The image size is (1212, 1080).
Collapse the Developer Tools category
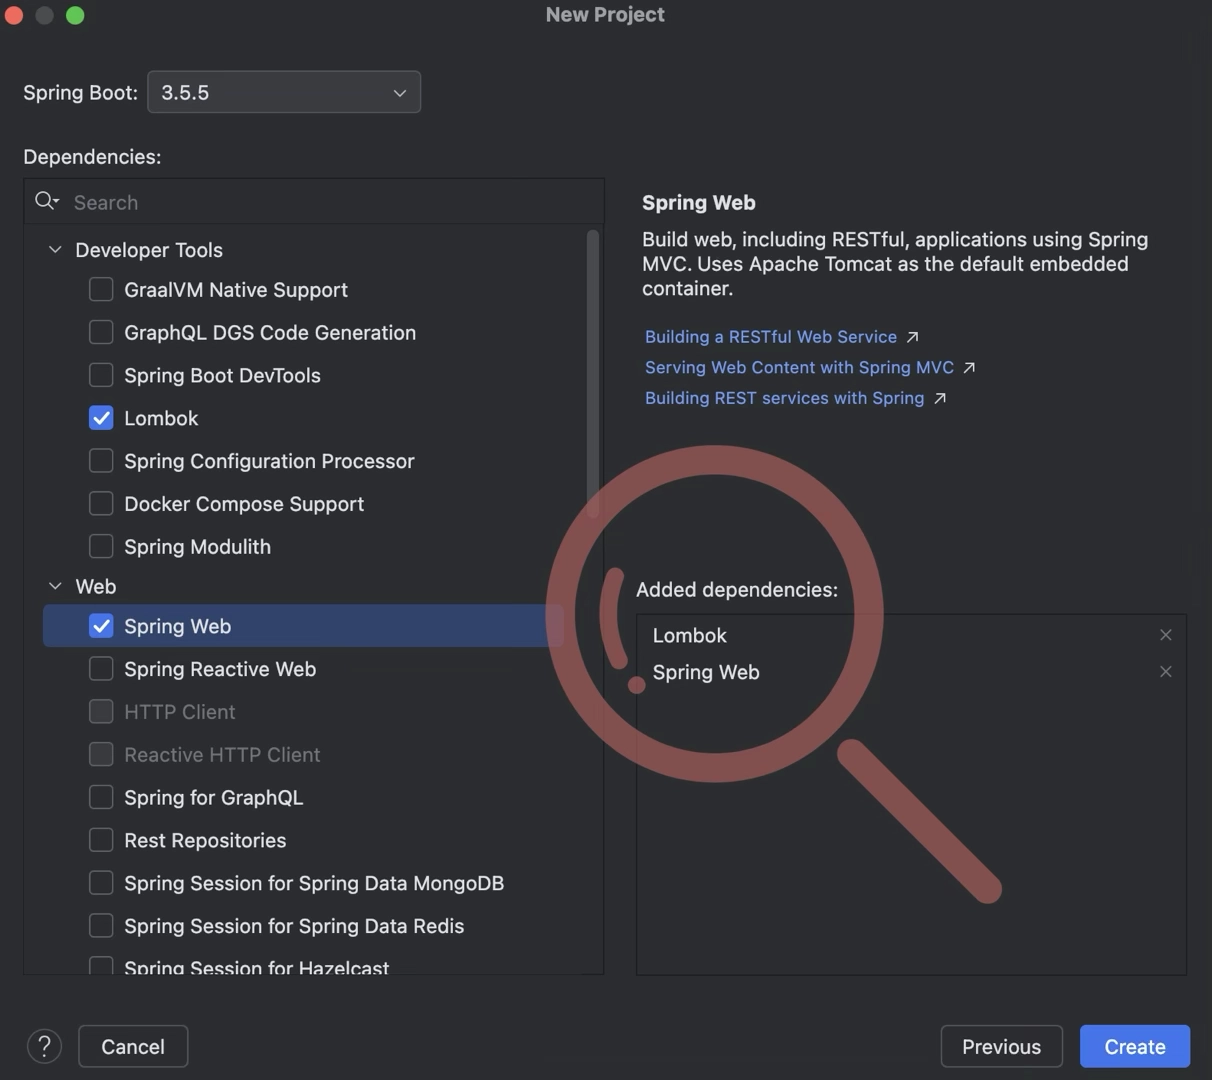tap(55, 250)
